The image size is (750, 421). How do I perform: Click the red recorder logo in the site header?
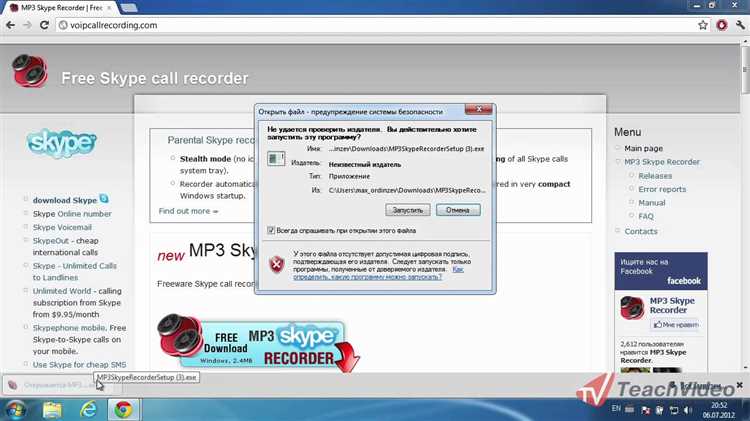[x=30, y=71]
